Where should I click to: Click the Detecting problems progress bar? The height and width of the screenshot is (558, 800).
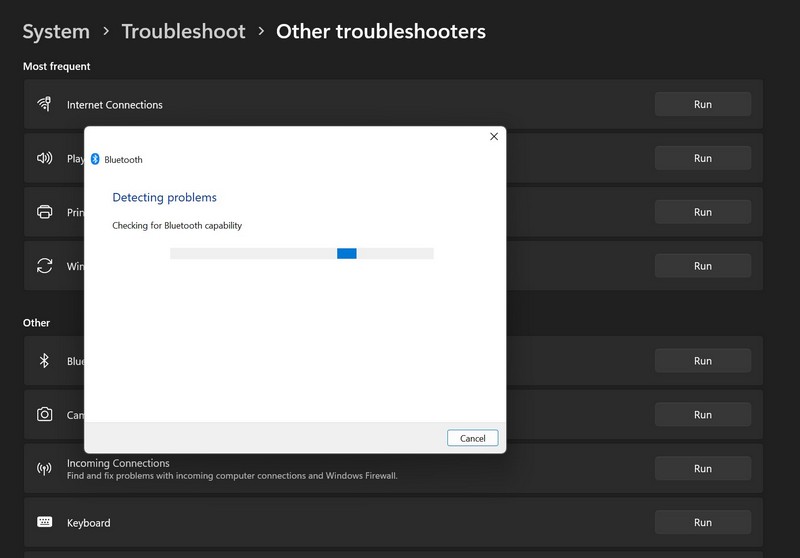pos(301,254)
